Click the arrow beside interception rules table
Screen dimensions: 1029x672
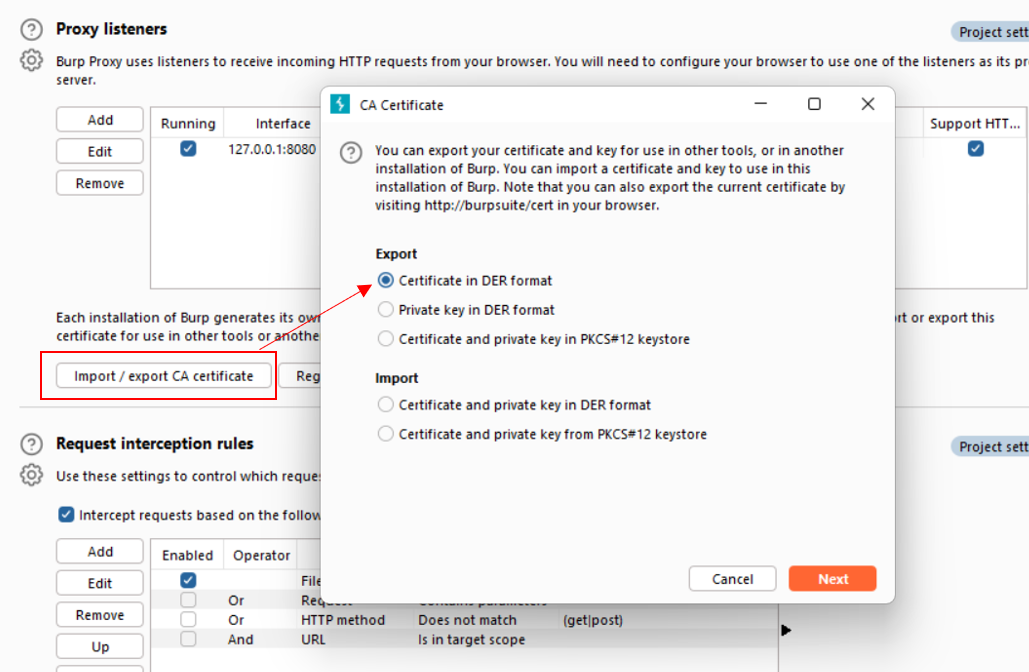pyautogui.click(x=786, y=630)
